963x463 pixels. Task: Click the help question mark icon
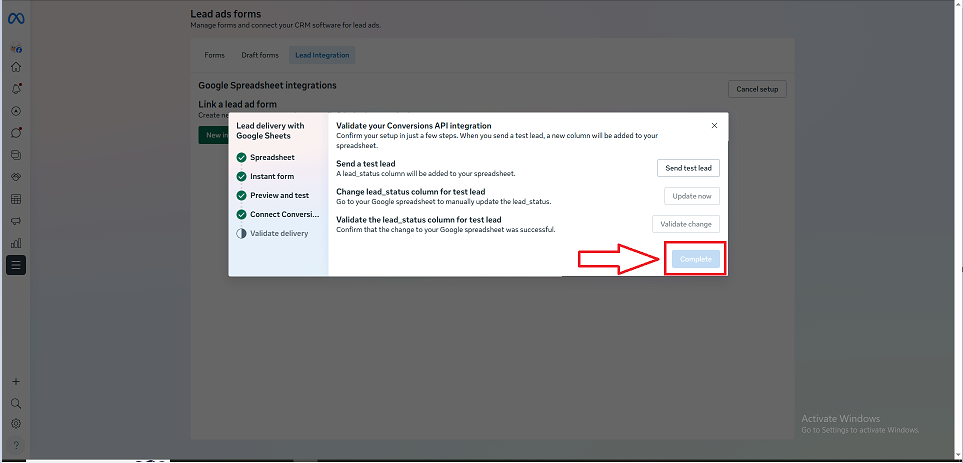click(x=16, y=445)
